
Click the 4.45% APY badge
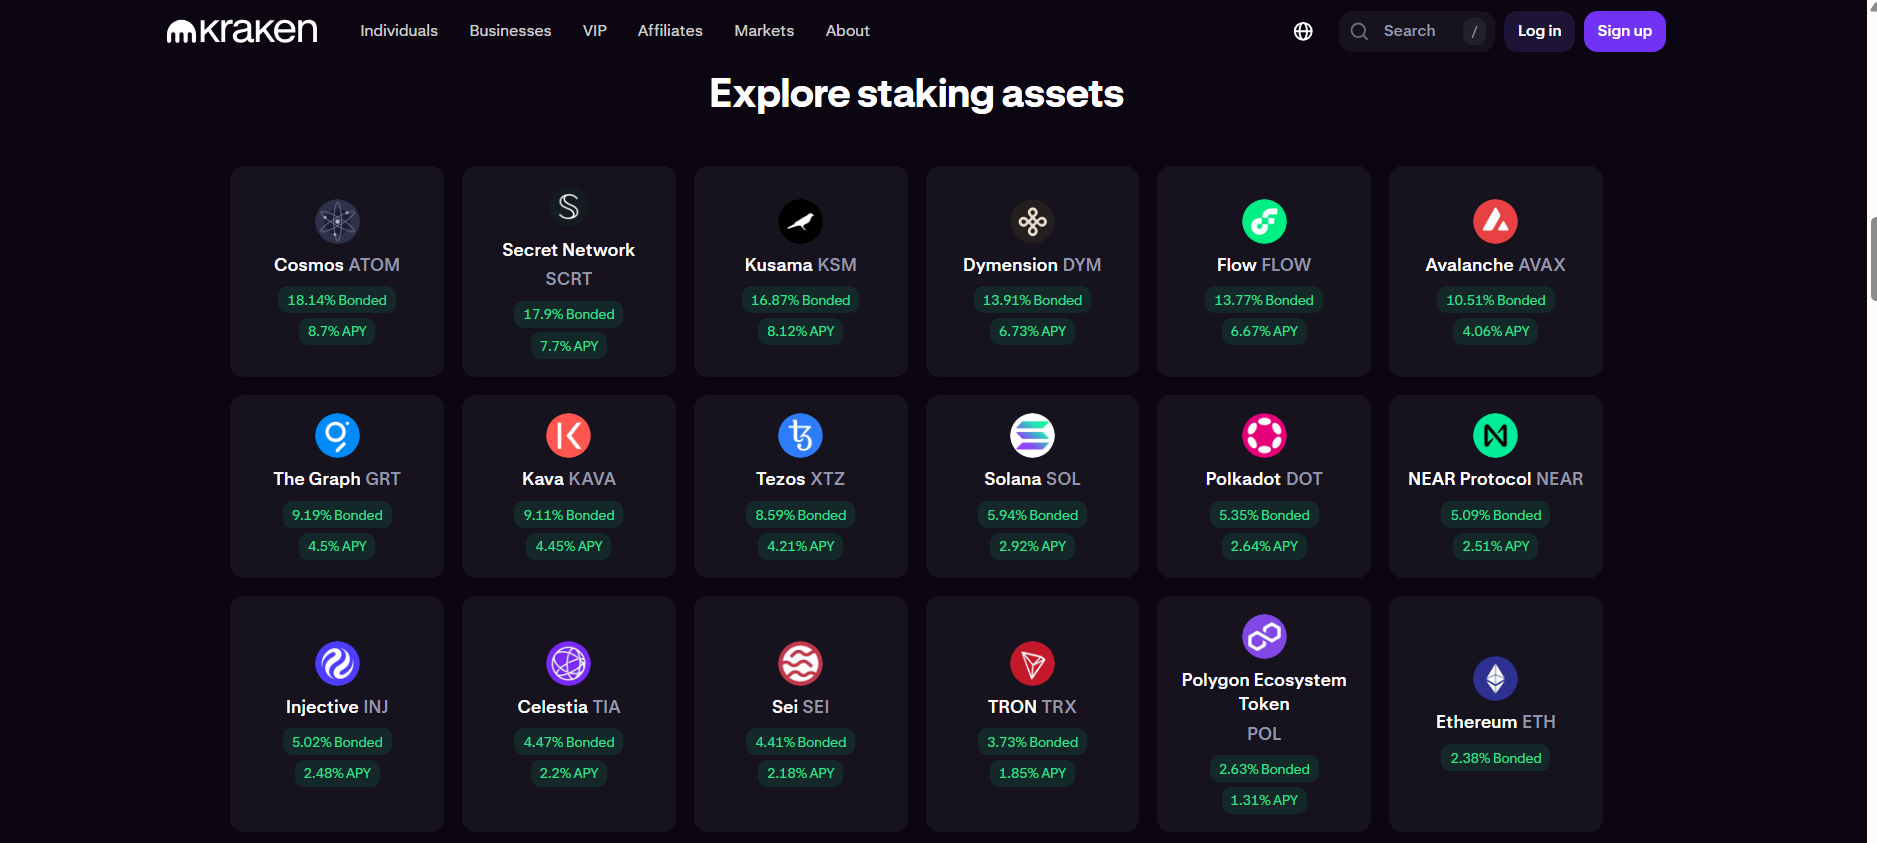pyautogui.click(x=569, y=546)
